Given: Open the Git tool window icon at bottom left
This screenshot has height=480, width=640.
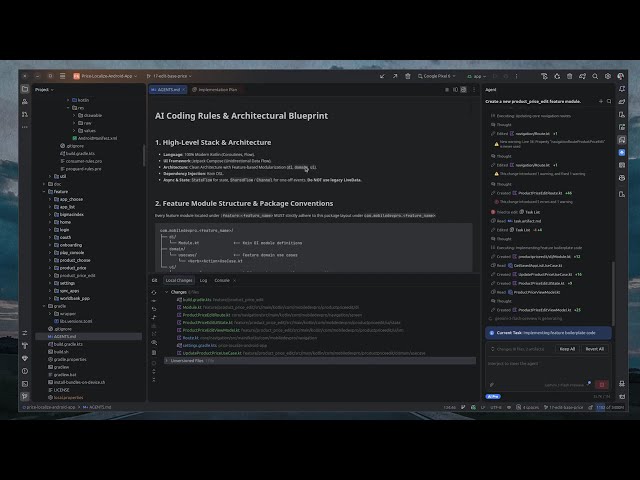Looking at the screenshot, I should point(25,396).
